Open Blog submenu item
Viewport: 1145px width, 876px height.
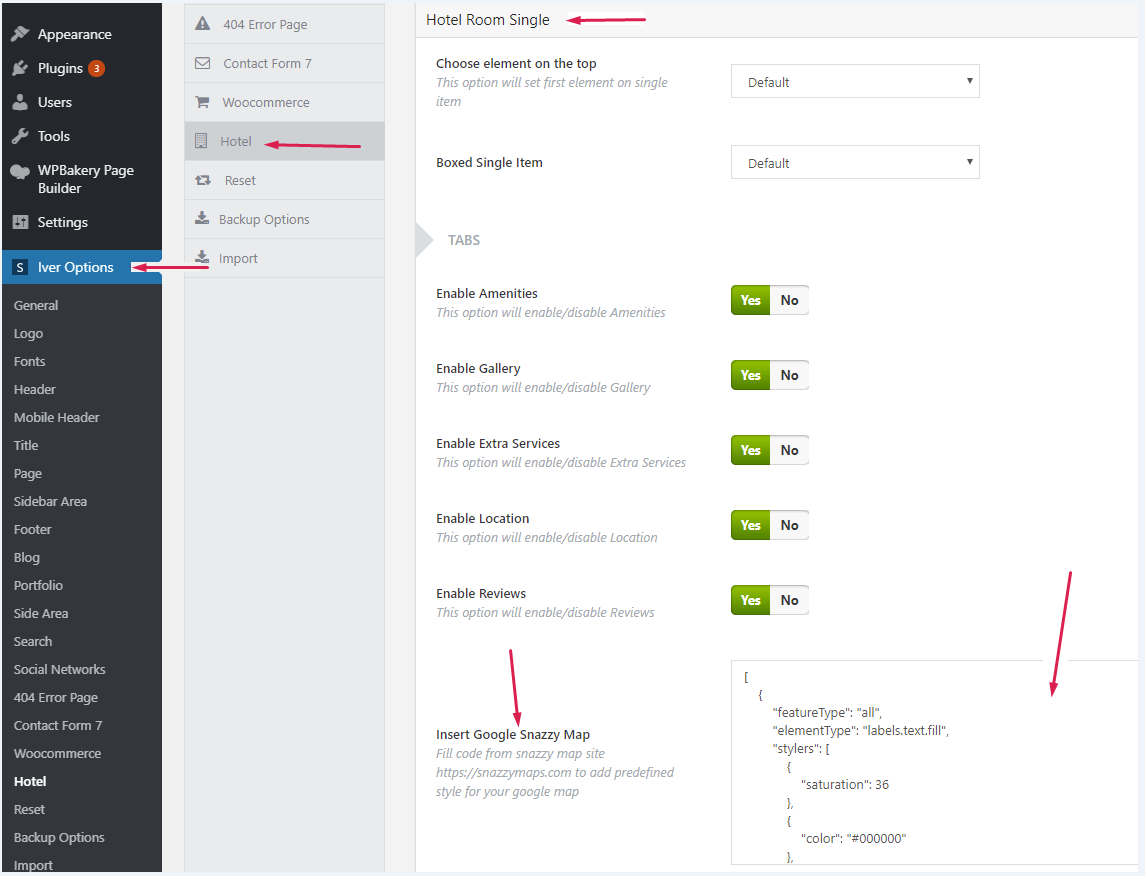[26, 557]
